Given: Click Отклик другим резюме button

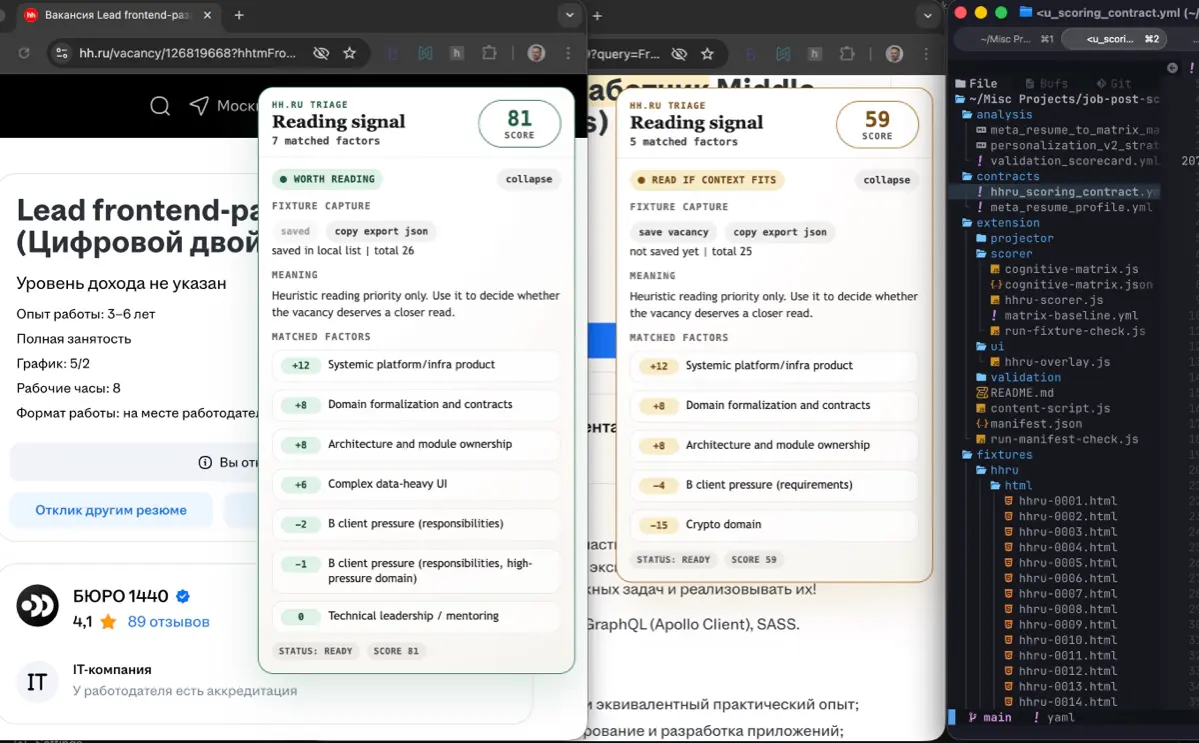Looking at the screenshot, I should (111, 510).
